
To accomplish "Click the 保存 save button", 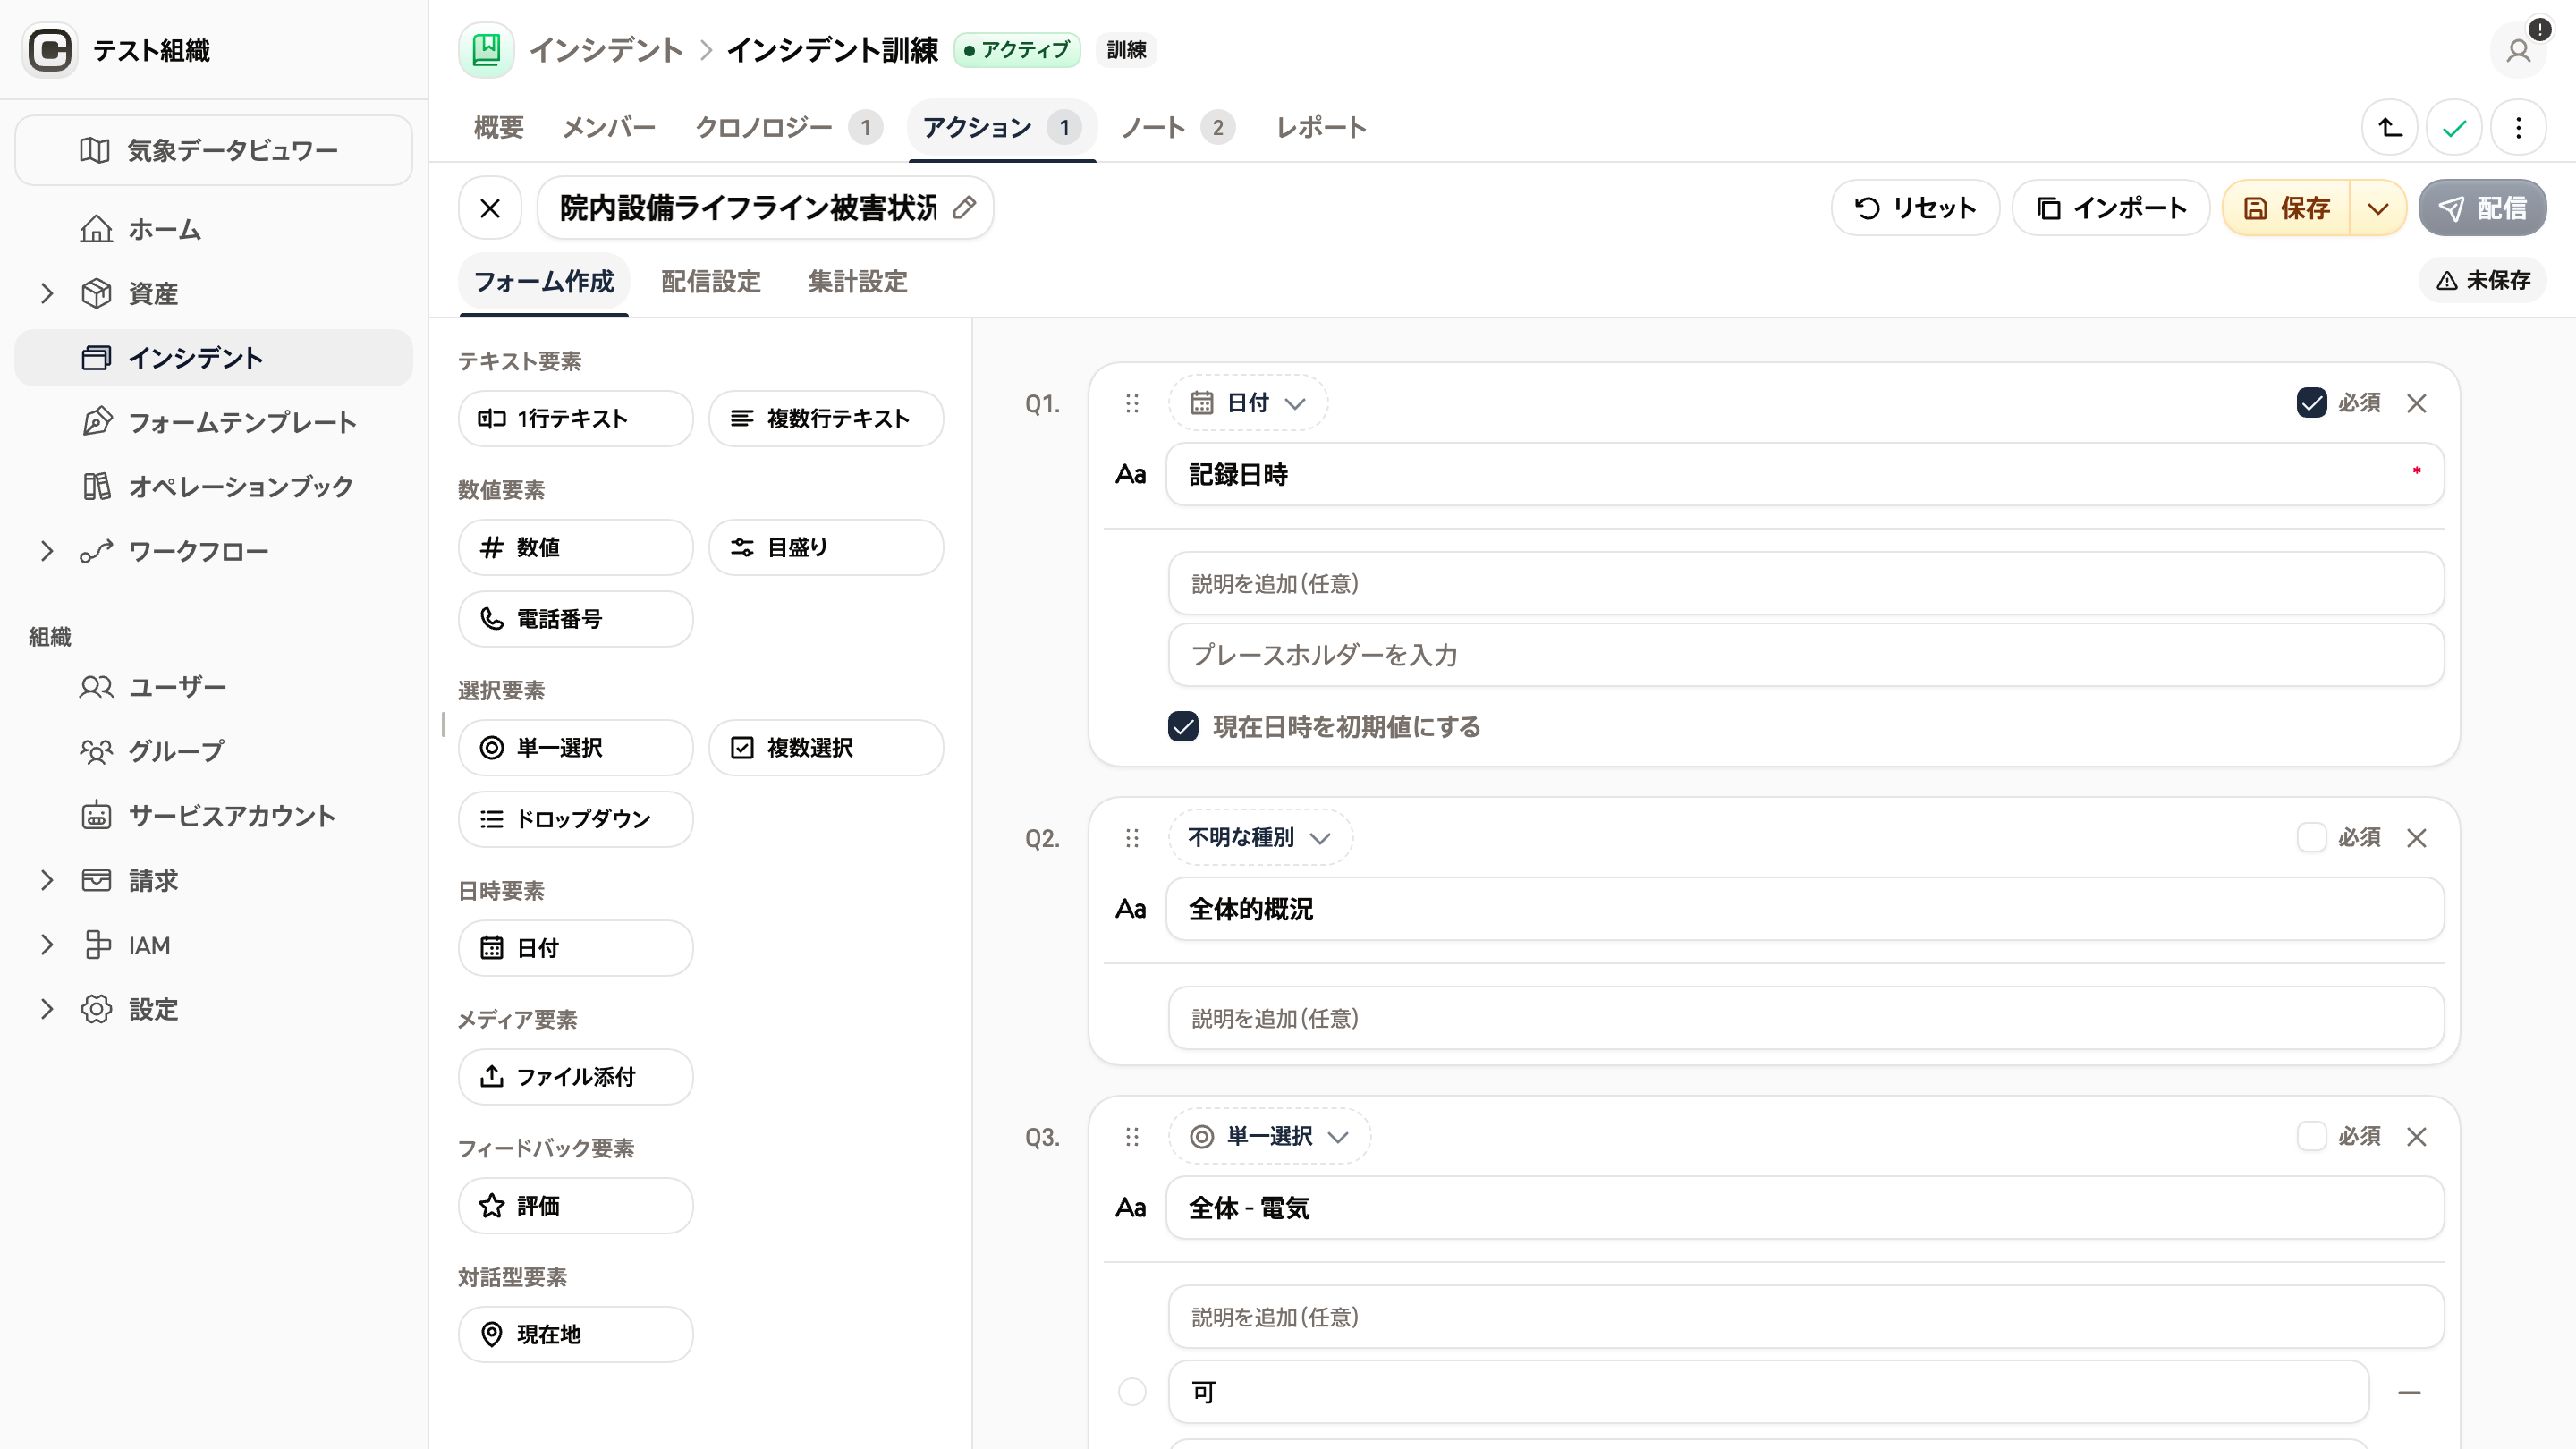I will 2286,208.
